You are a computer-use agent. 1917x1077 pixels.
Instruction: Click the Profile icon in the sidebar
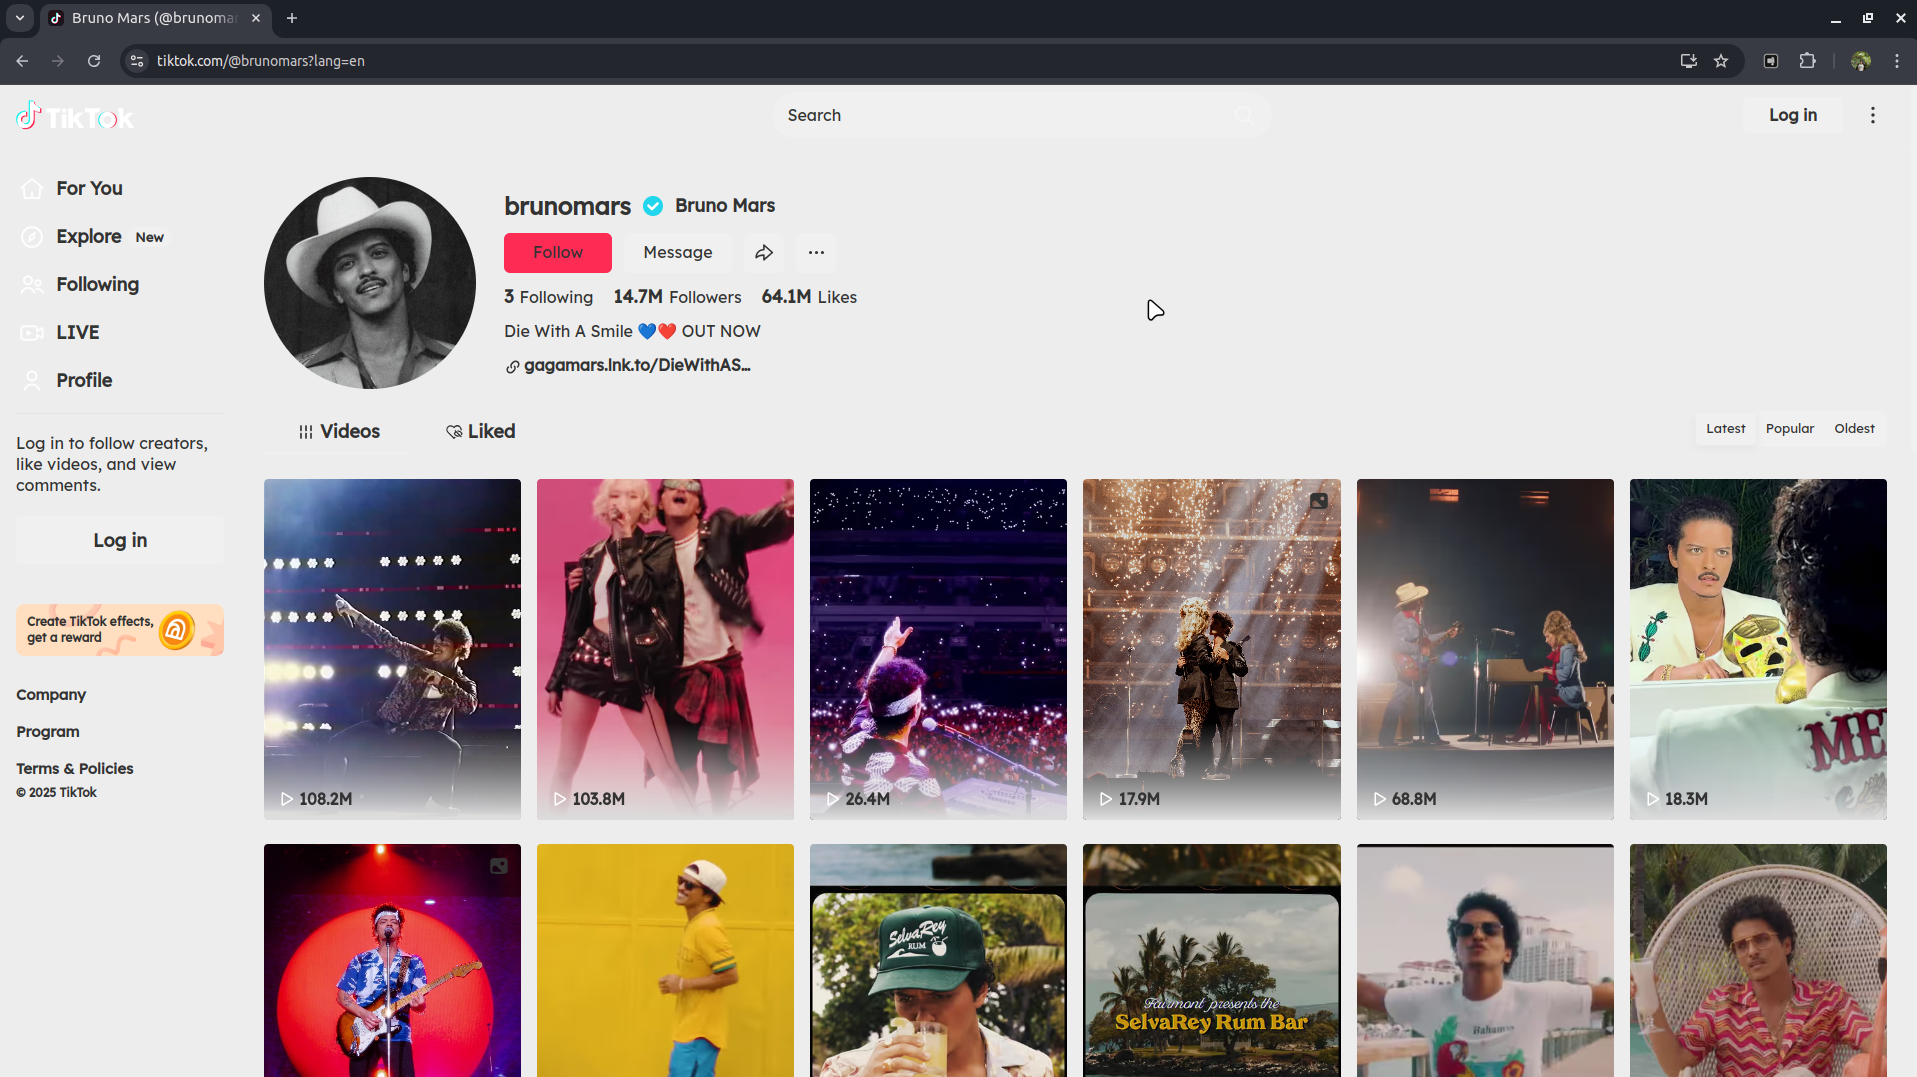point(31,380)
